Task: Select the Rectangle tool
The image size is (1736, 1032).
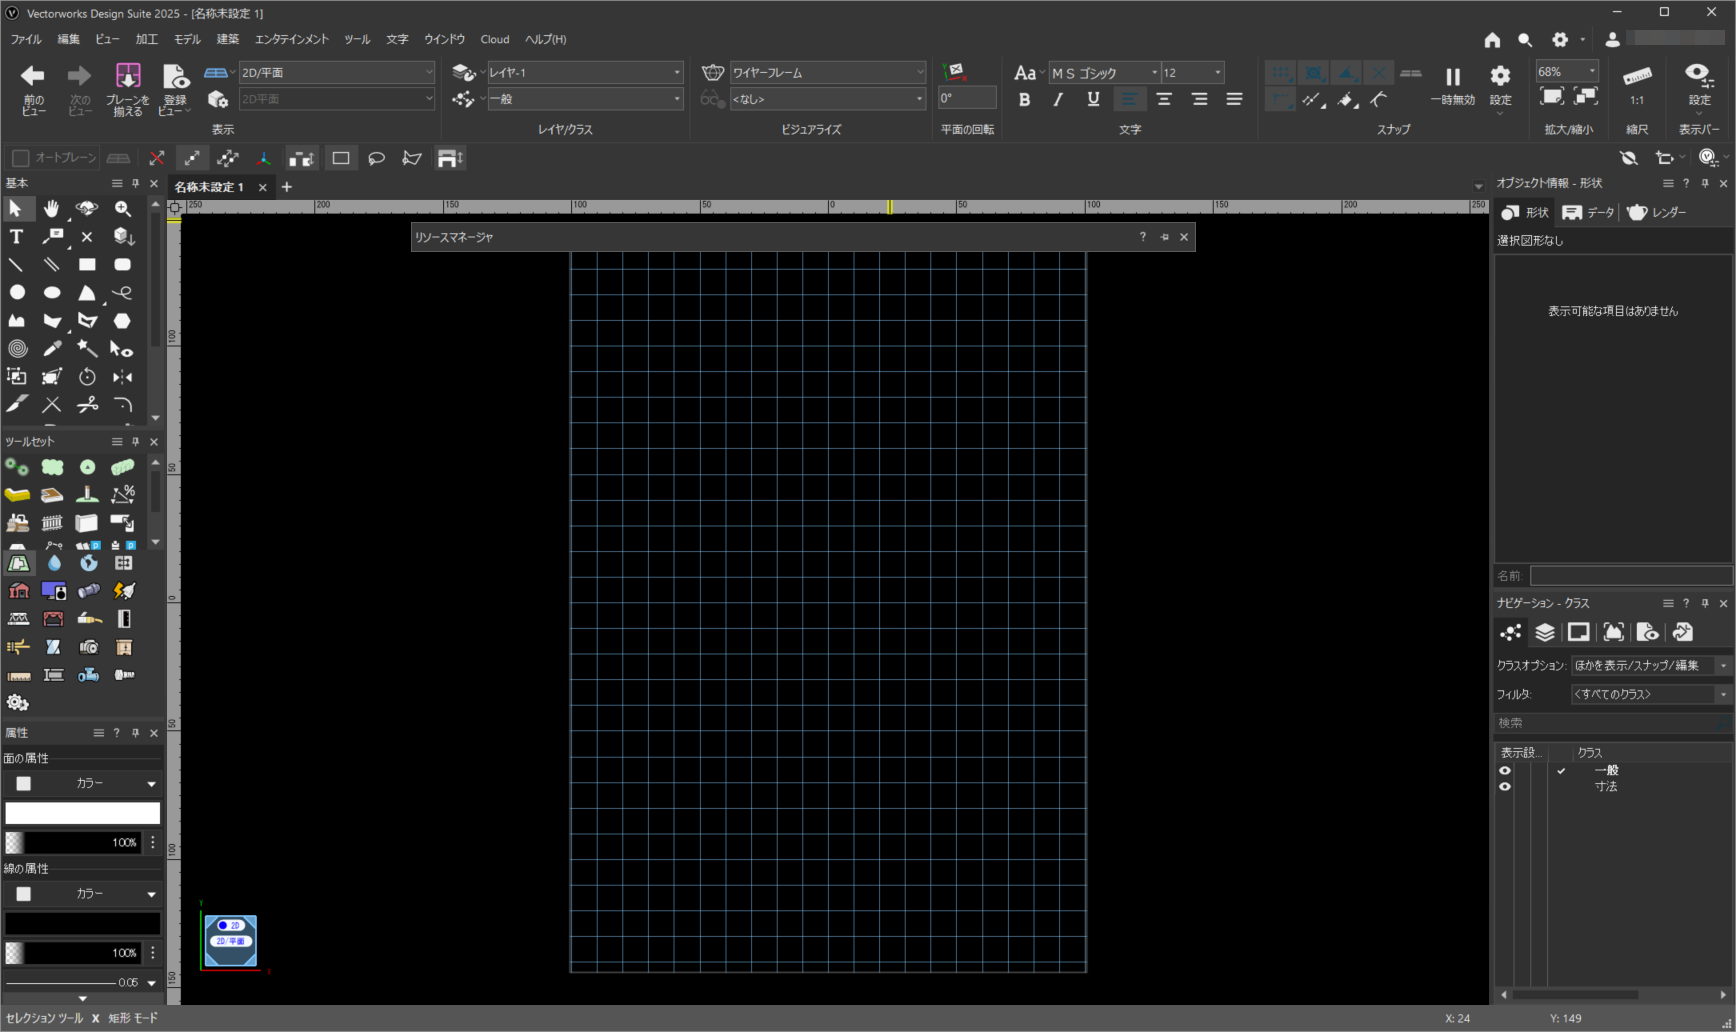Action: pyautogui.click(x=88, y=264)
